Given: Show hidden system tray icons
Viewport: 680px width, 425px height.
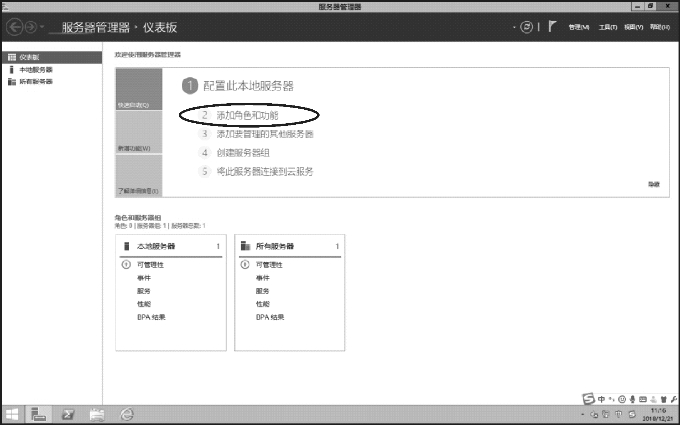Looking at the screenshot, I should pyautogui.click(x=583, y=415).
